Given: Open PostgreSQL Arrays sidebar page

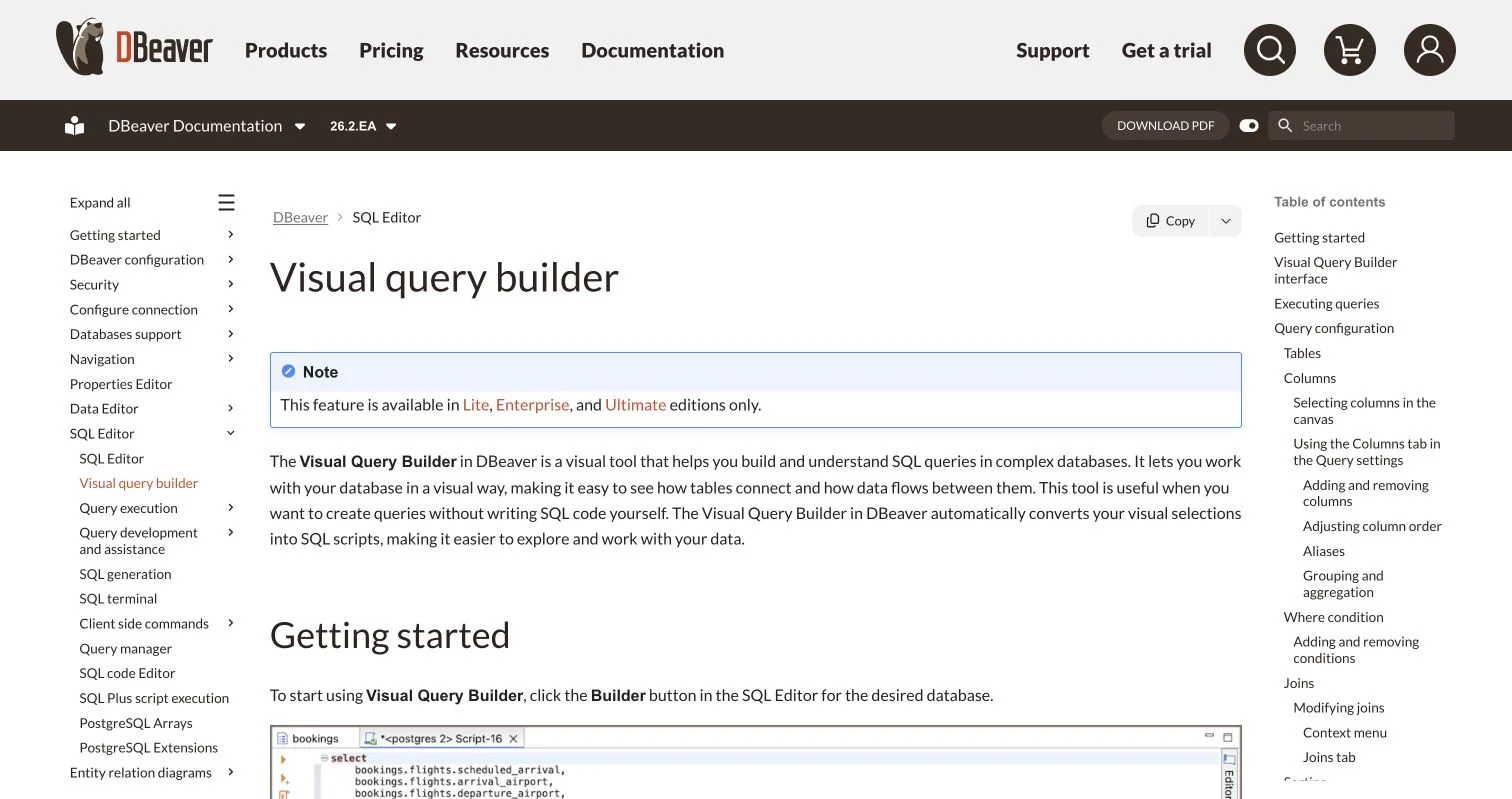Looking at the screenshot, I should [x=136, y=723].
